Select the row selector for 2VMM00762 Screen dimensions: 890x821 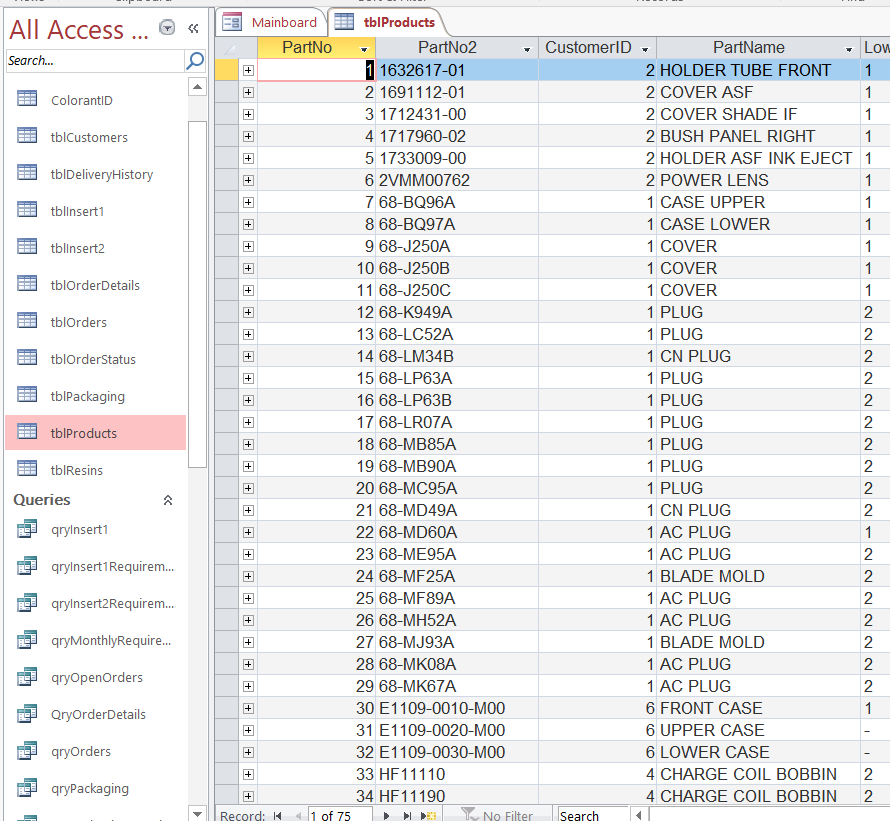coord(226,180)
